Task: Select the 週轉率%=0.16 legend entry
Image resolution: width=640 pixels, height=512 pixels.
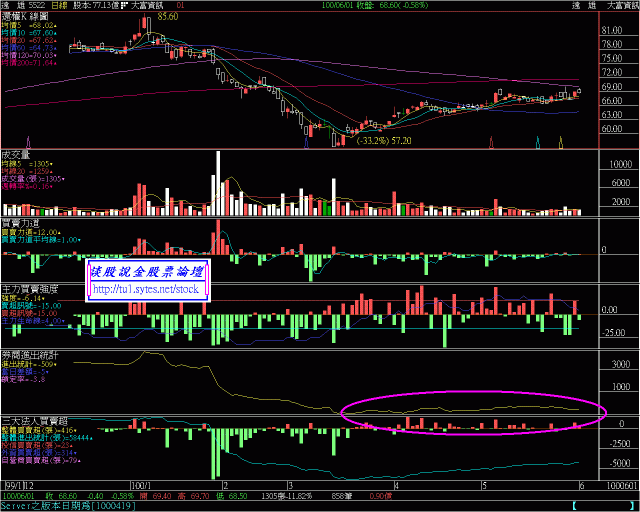Action: 27,187
